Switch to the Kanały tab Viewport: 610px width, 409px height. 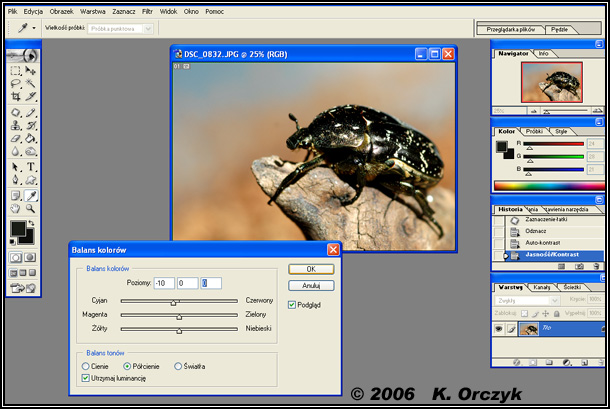(x=541, y=287)
